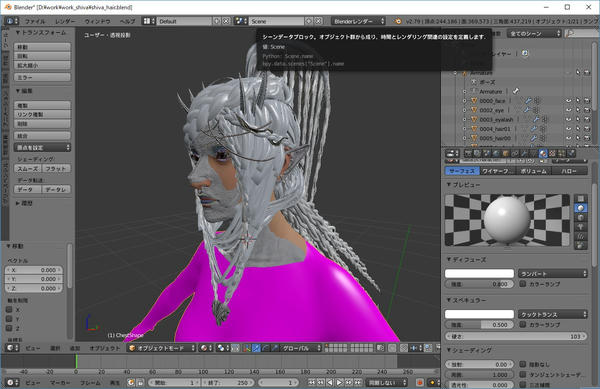Open the 原点を設定 dropdown
The height and width of the screenshot is (389, 600).
click(x=42, y=147)
